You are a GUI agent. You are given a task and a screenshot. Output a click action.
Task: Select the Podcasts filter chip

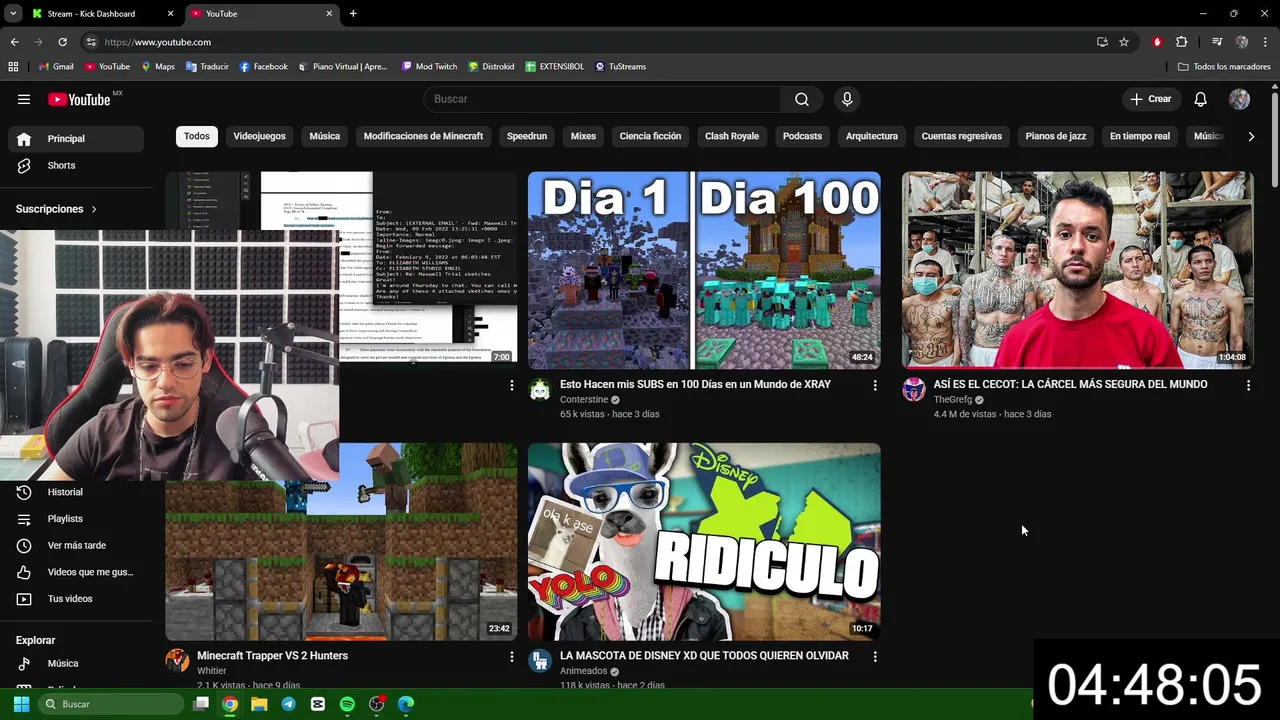(x=802, y=136)
